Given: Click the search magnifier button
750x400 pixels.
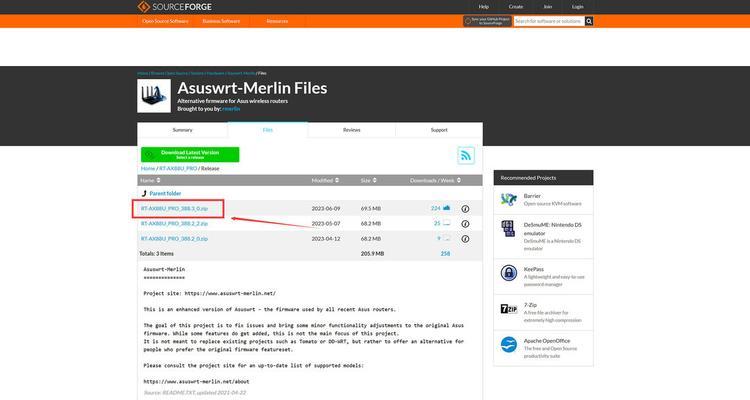Looking at the screenshot, I should point(589,21).
